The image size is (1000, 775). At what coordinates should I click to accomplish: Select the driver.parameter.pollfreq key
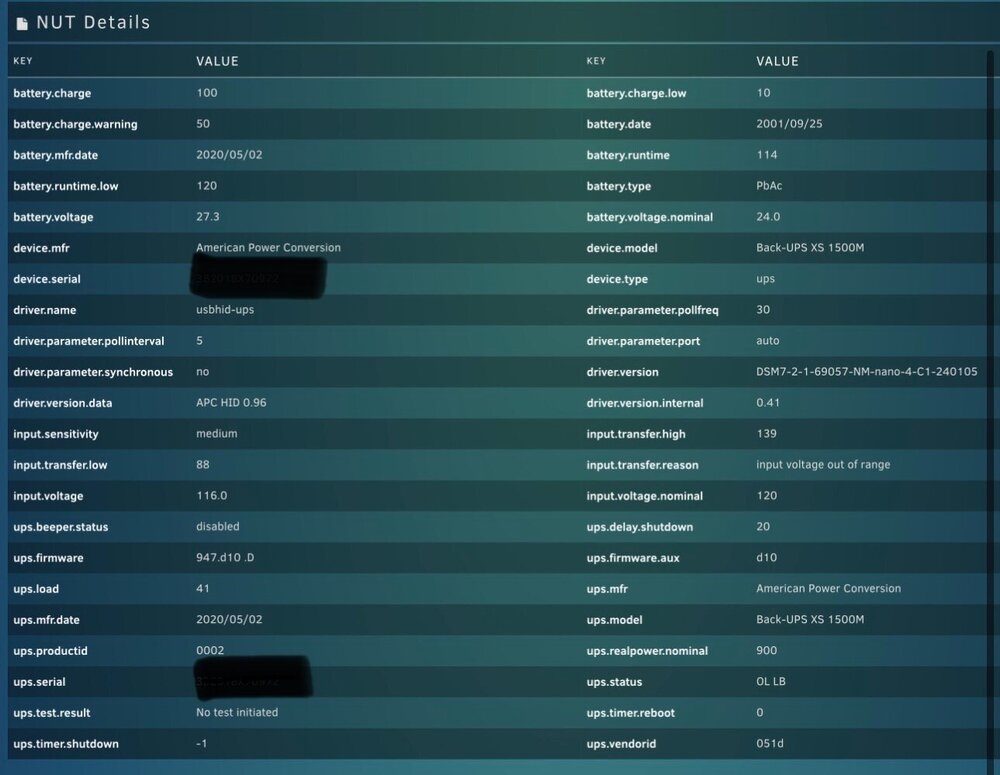(652, 310)
